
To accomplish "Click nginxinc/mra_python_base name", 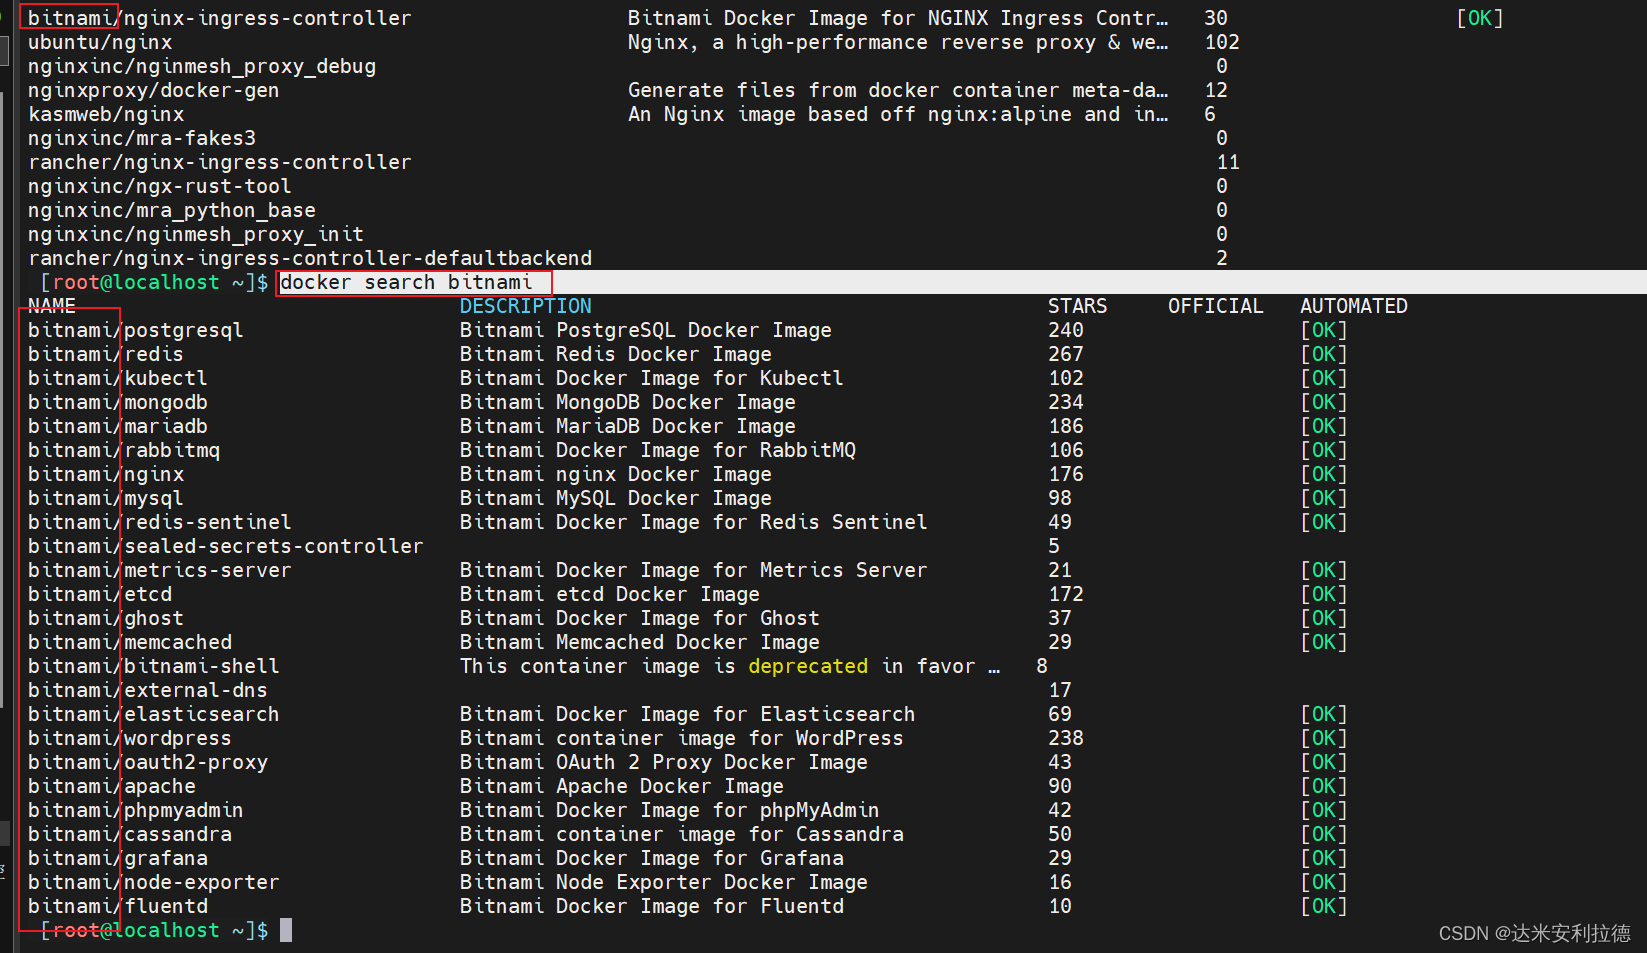I will [x=172, y=210].
